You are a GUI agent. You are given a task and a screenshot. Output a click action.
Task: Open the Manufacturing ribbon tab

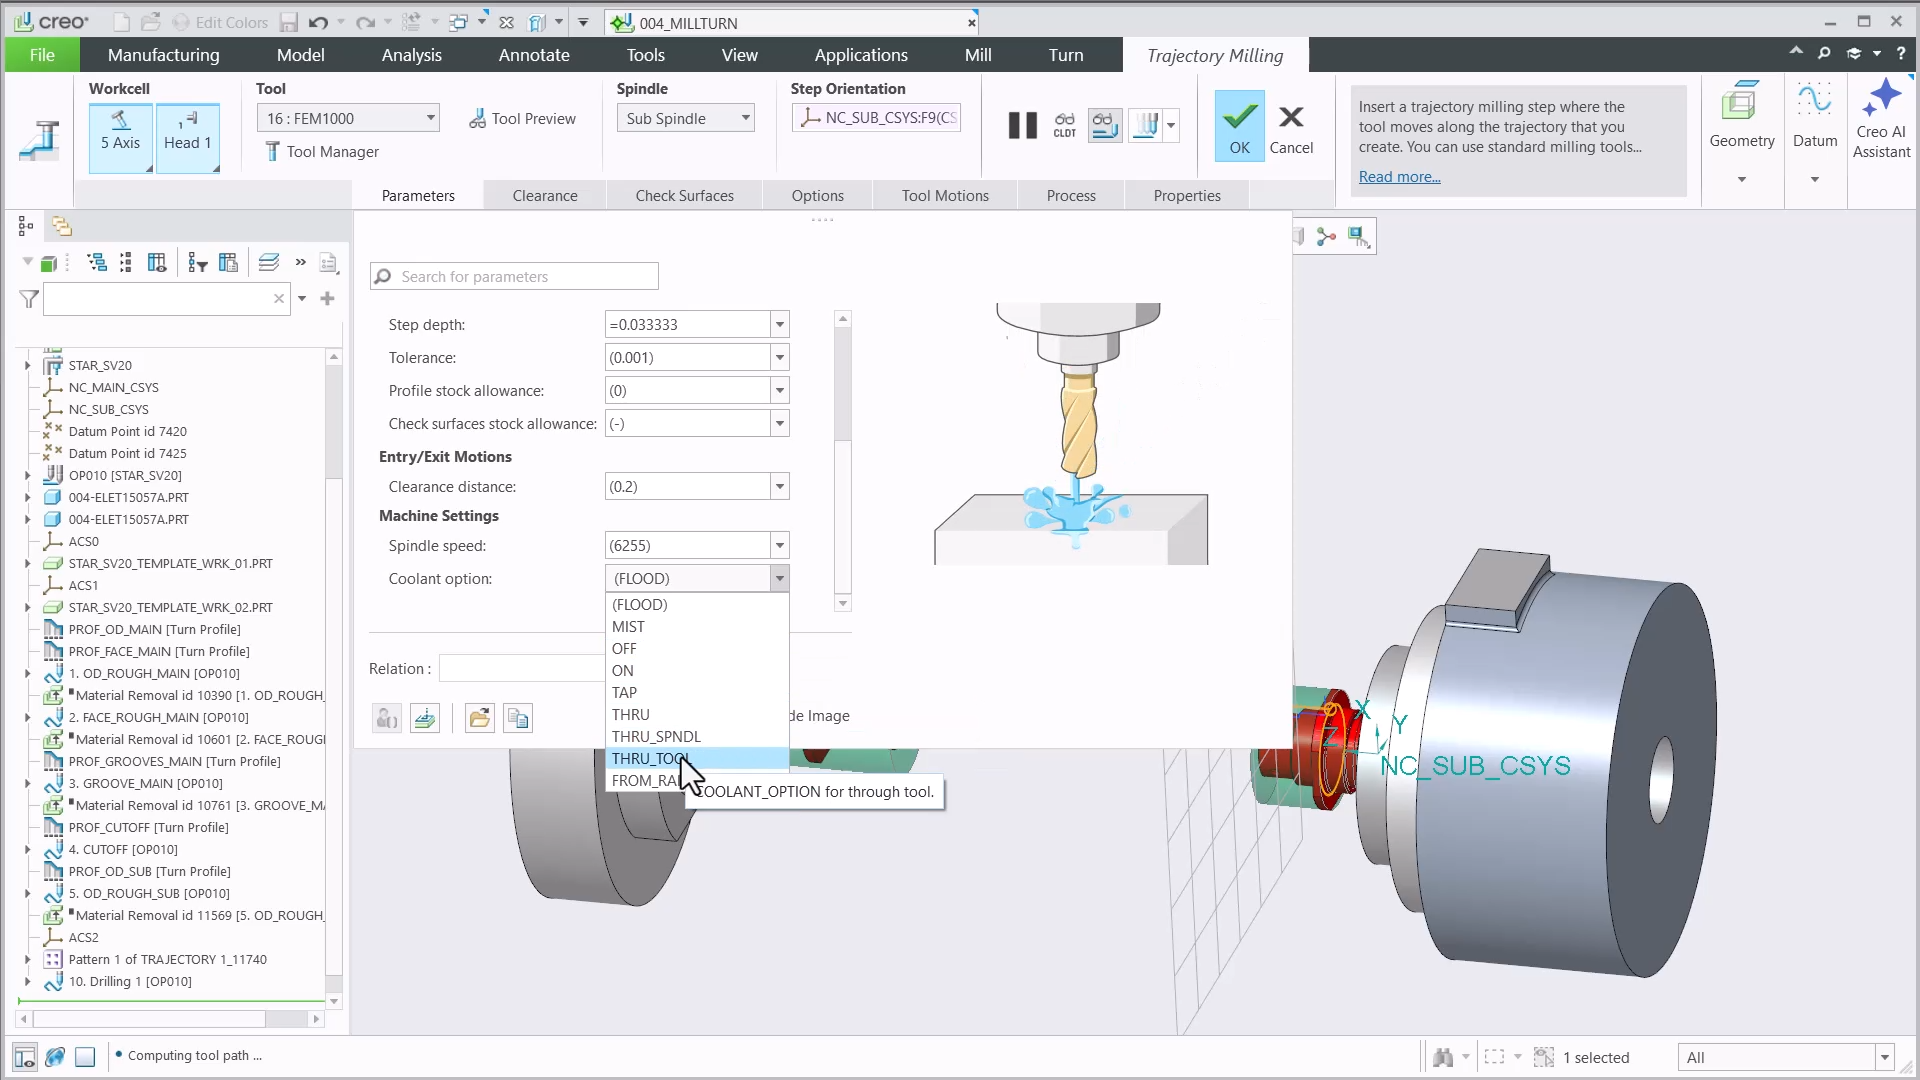click(164, 55)
